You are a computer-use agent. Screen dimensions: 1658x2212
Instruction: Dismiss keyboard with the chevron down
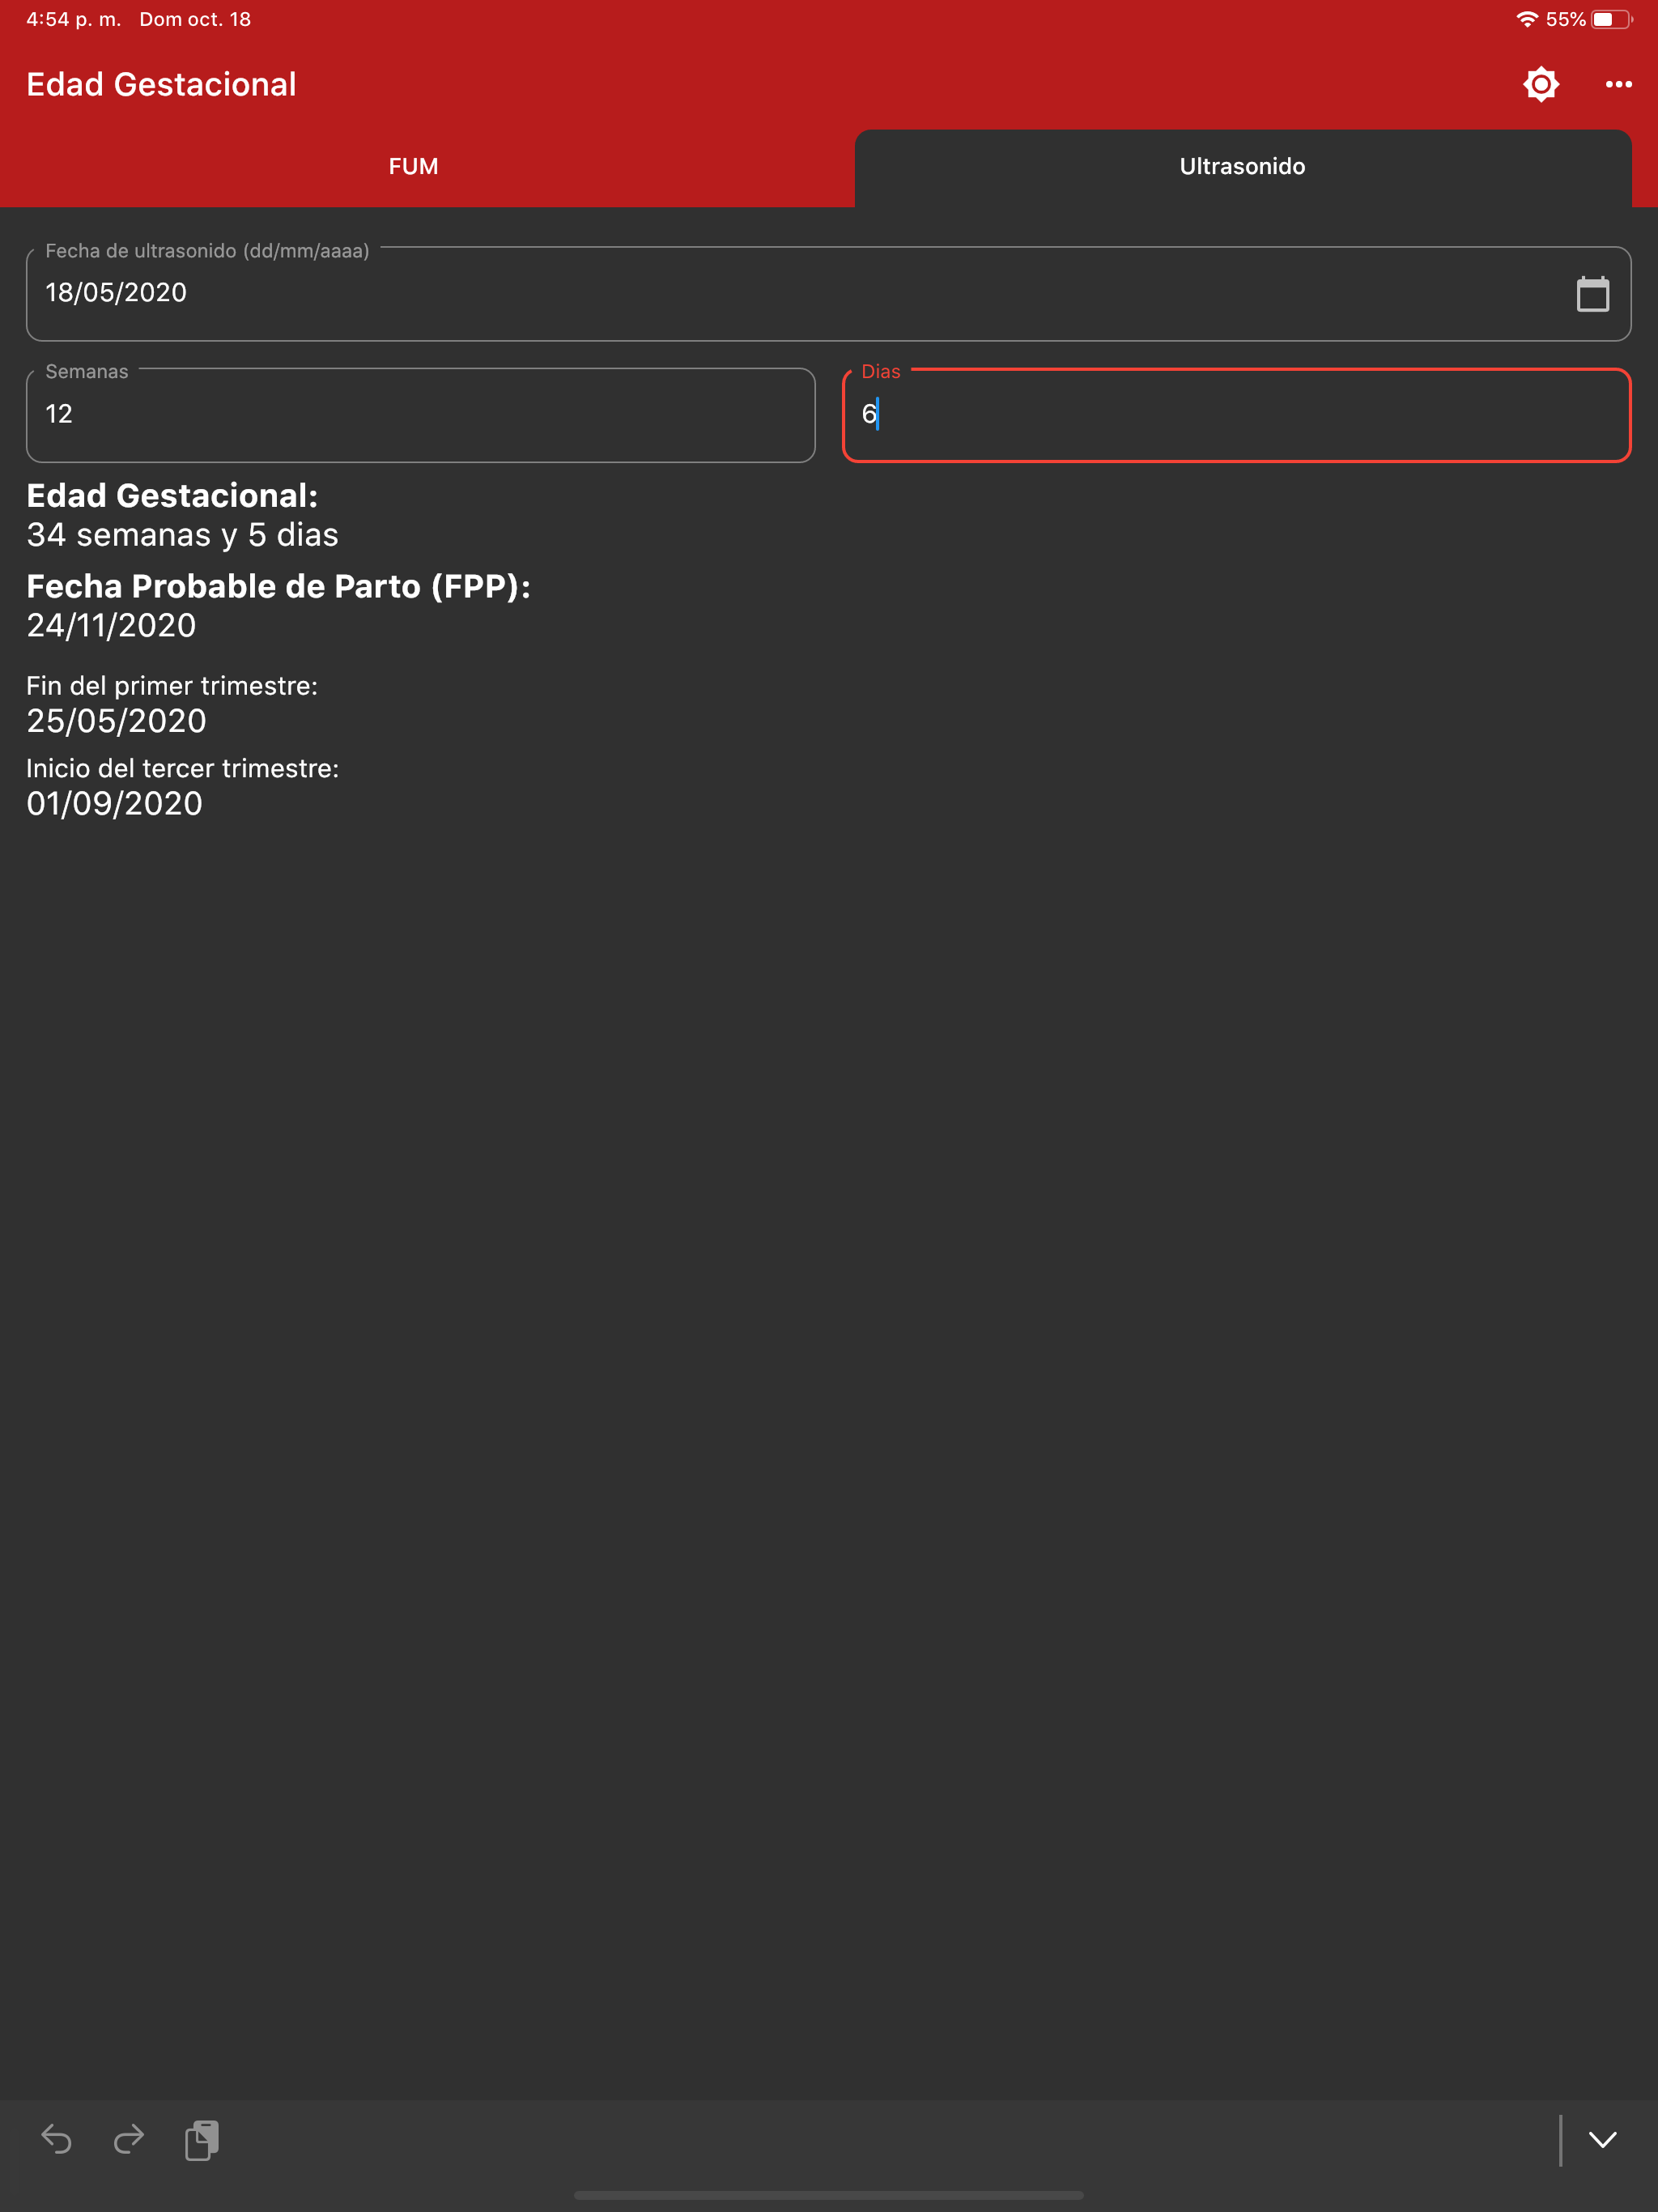pos(1602,2139)
